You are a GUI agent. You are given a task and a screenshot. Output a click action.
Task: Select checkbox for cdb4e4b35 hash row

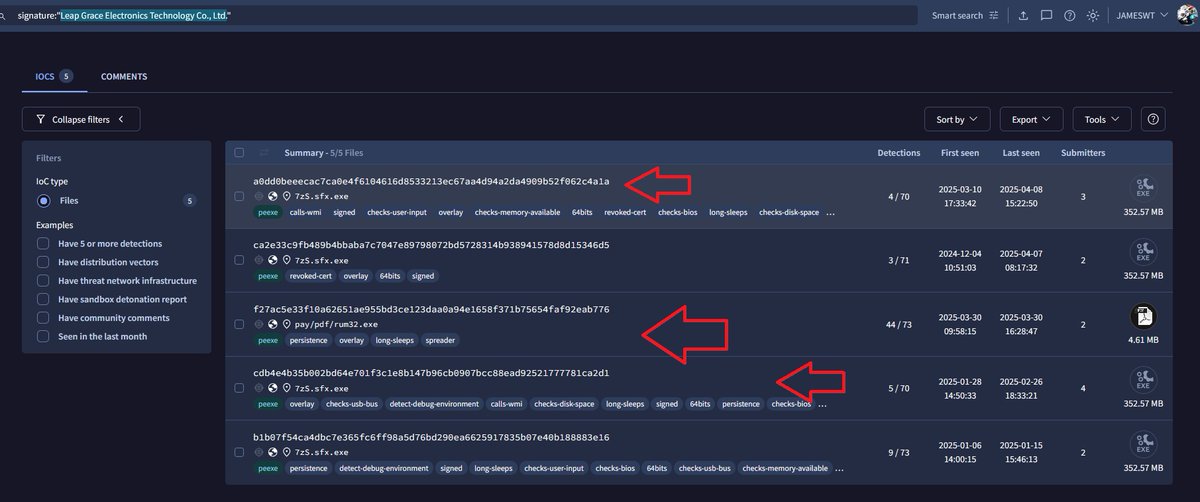click(239, 389)
